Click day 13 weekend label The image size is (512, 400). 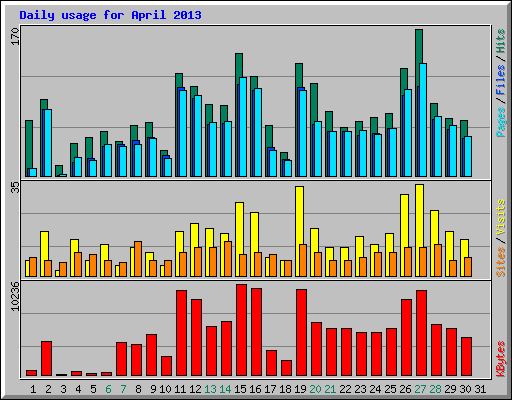(x=210, y=389)
